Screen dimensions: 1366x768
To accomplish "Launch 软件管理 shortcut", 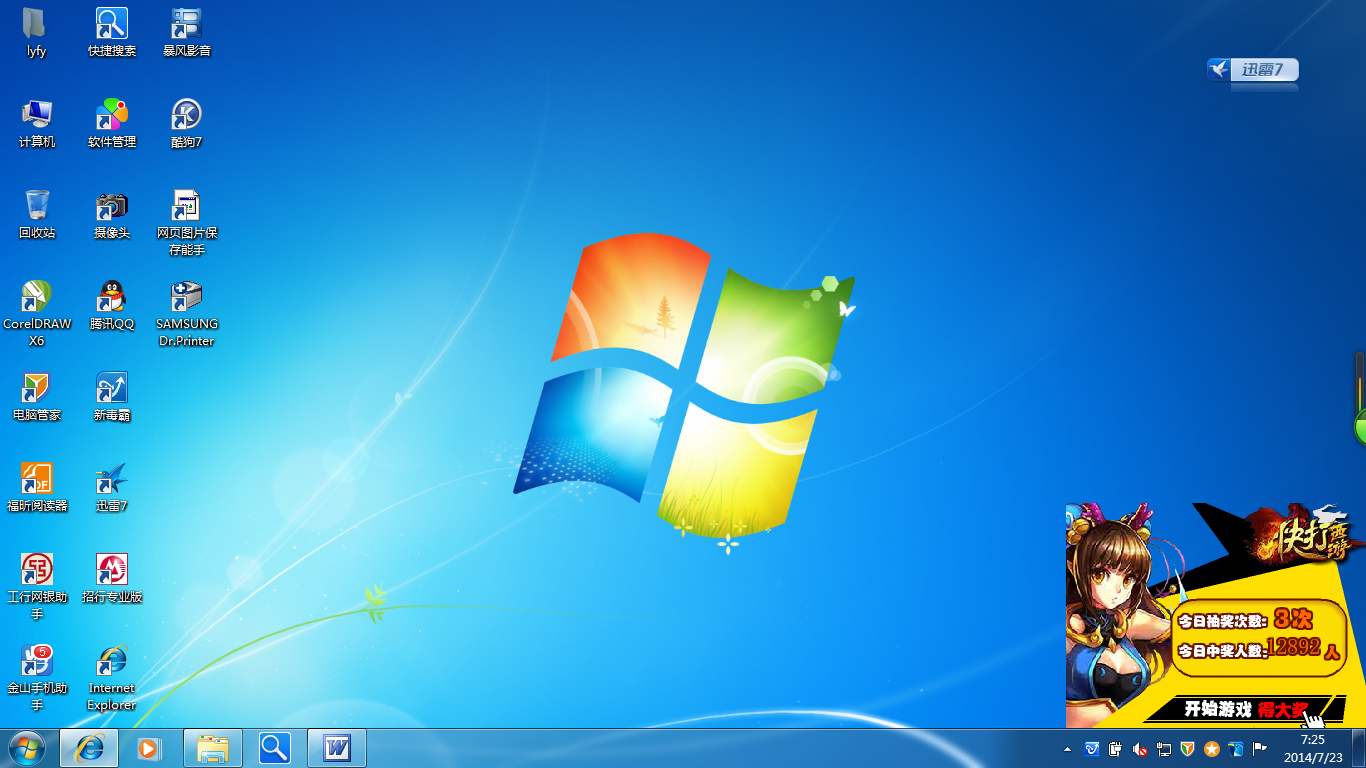I will (111, 123).
